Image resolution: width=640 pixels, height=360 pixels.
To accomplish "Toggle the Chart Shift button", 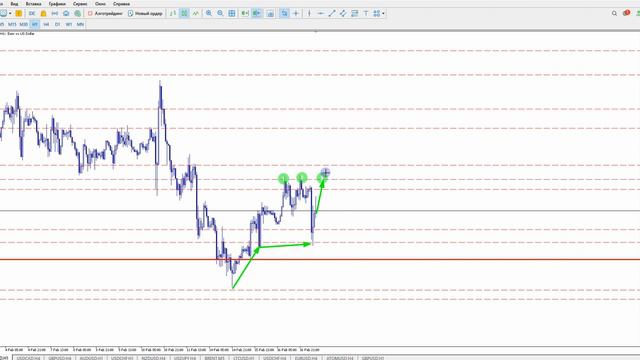I will (256, 13).
